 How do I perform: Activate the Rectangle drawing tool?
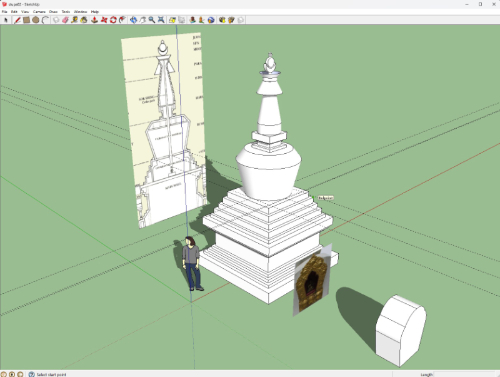pos(26,20)
